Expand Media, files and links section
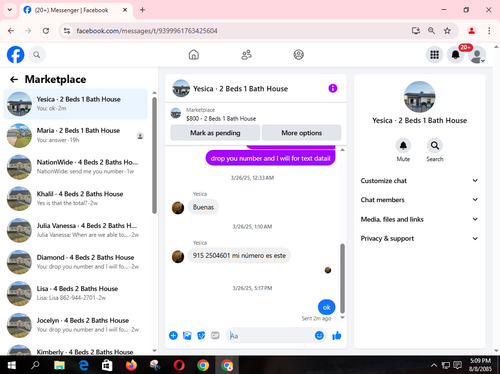Screen dimensions: 500x374 click(419, 219)
